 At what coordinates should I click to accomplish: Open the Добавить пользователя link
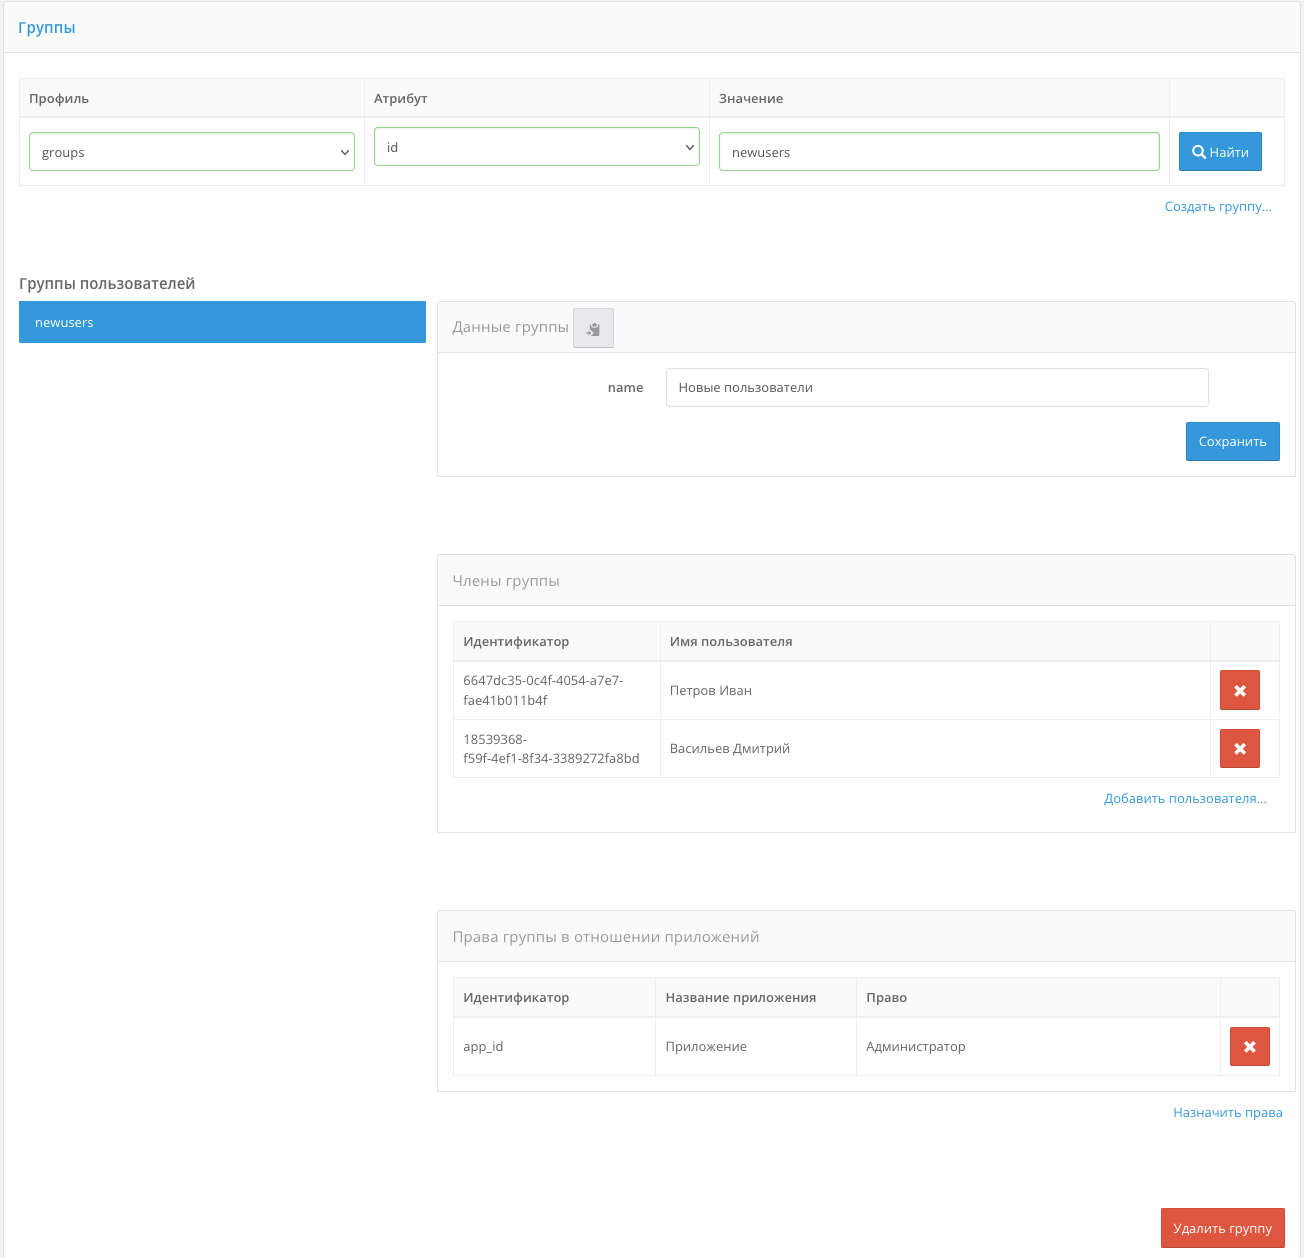point(1185,798)
